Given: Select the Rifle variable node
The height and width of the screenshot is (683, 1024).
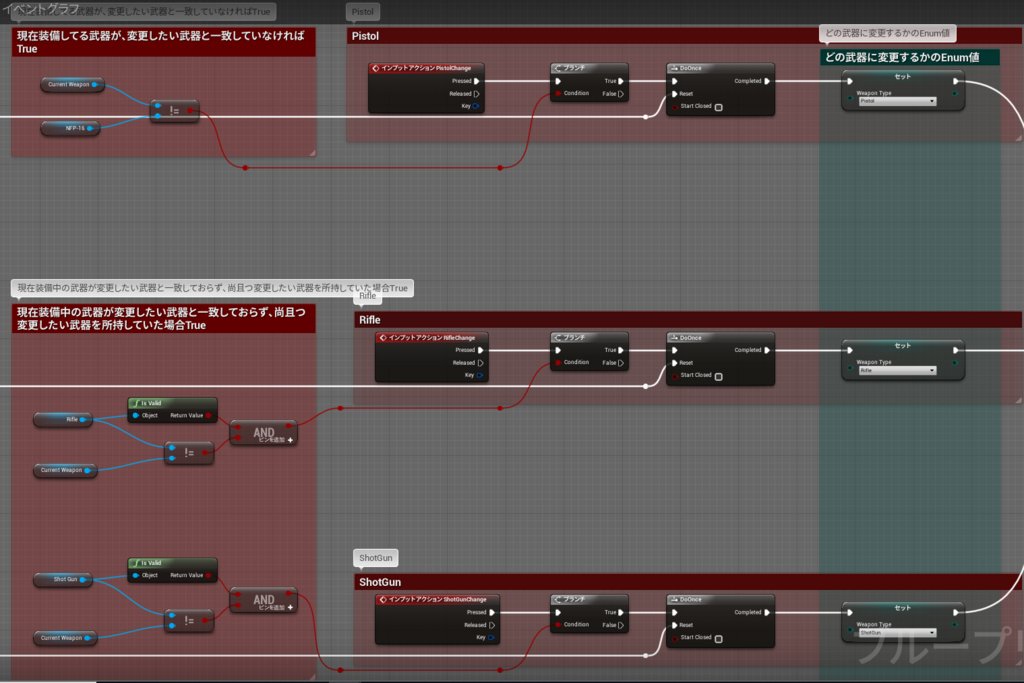Looking at the screenshot, I should tap(63, 419).
